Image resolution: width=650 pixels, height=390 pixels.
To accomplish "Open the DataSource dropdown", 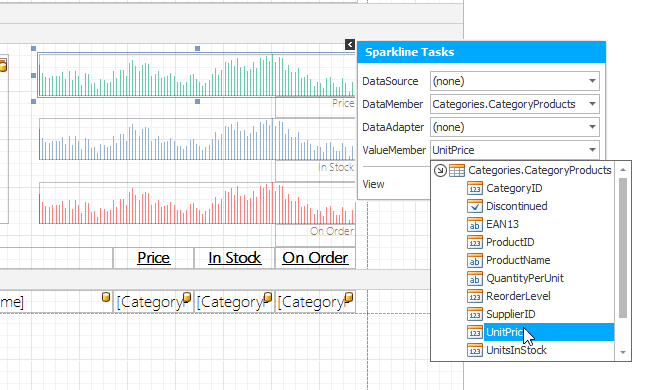I will [x=592, y=81].
